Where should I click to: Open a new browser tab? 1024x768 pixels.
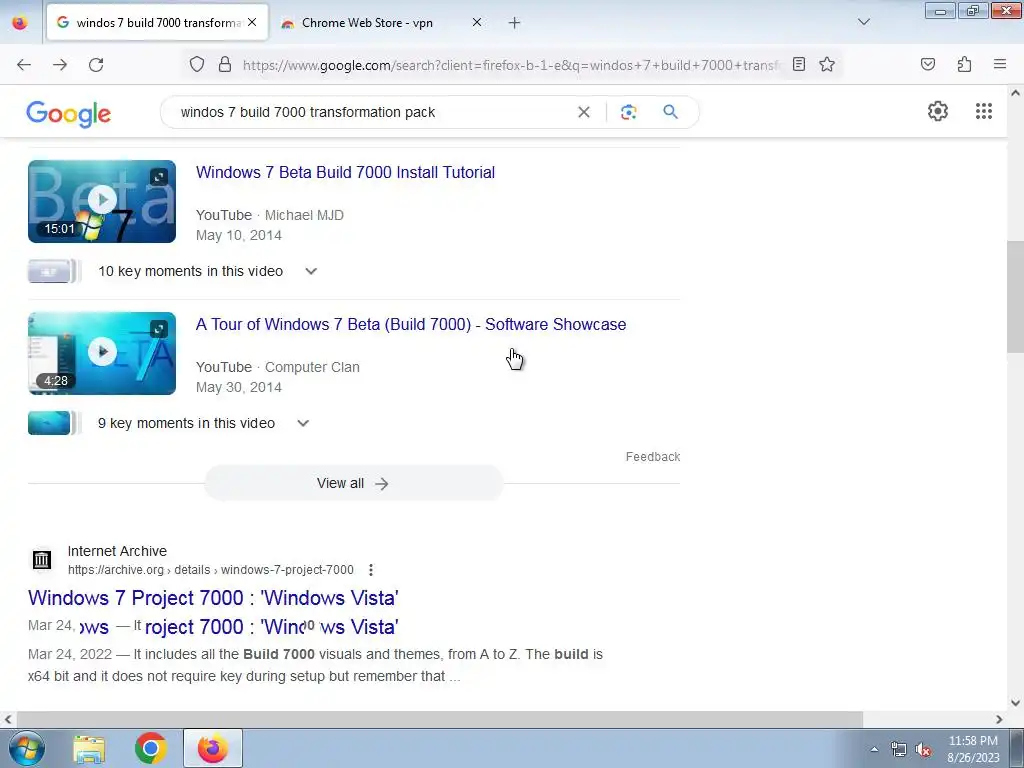(515, 23)
